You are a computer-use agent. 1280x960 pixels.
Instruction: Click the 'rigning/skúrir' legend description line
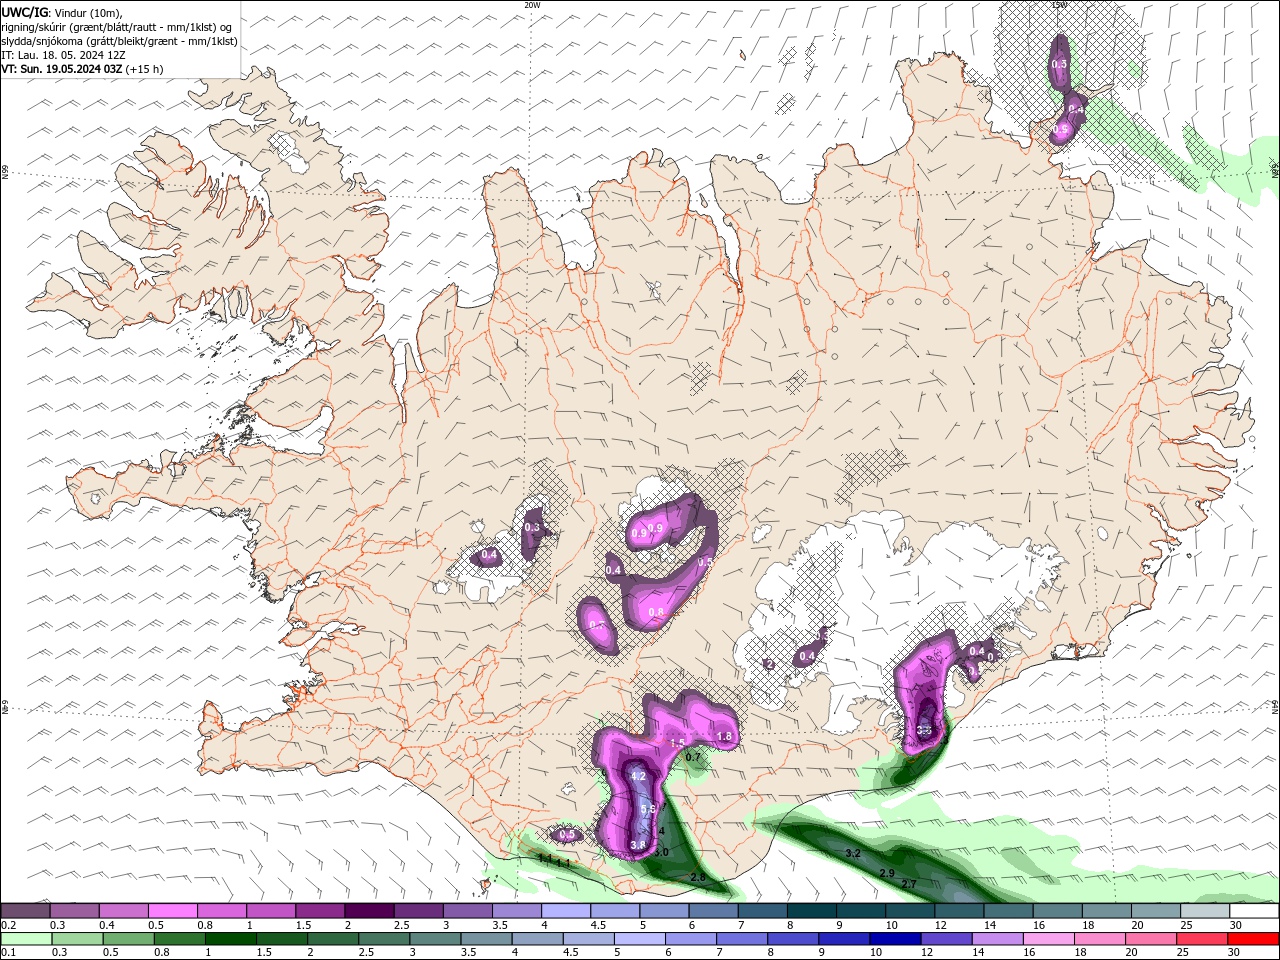117,27
